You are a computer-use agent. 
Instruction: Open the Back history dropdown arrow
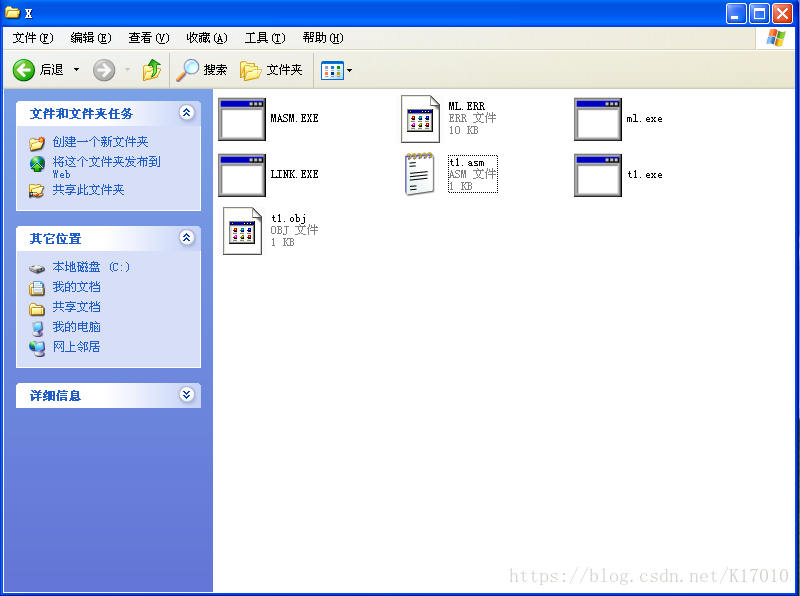tap(77, 70)
